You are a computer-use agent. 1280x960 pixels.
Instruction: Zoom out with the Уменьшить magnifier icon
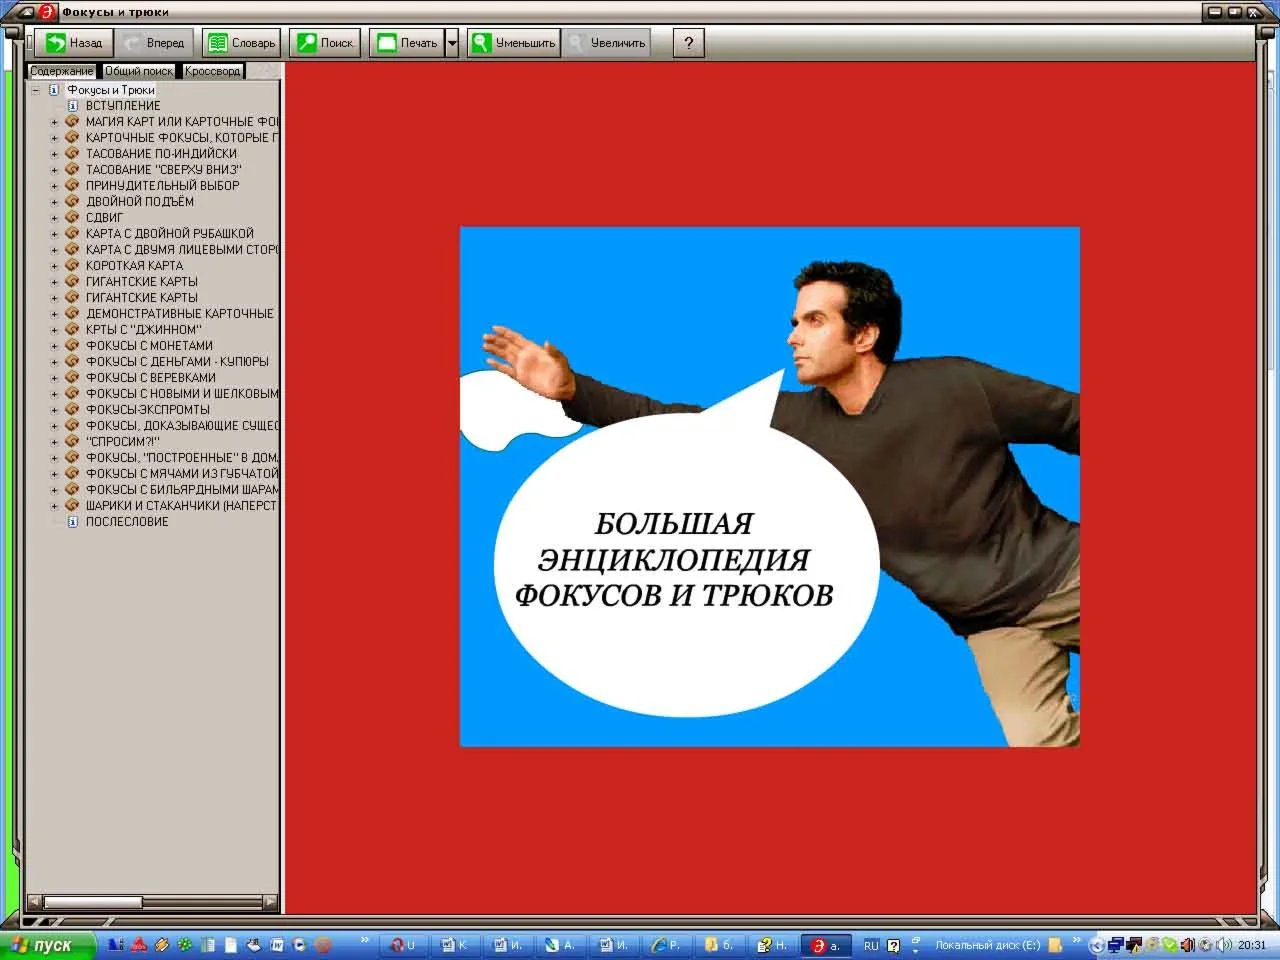point(480,42)
